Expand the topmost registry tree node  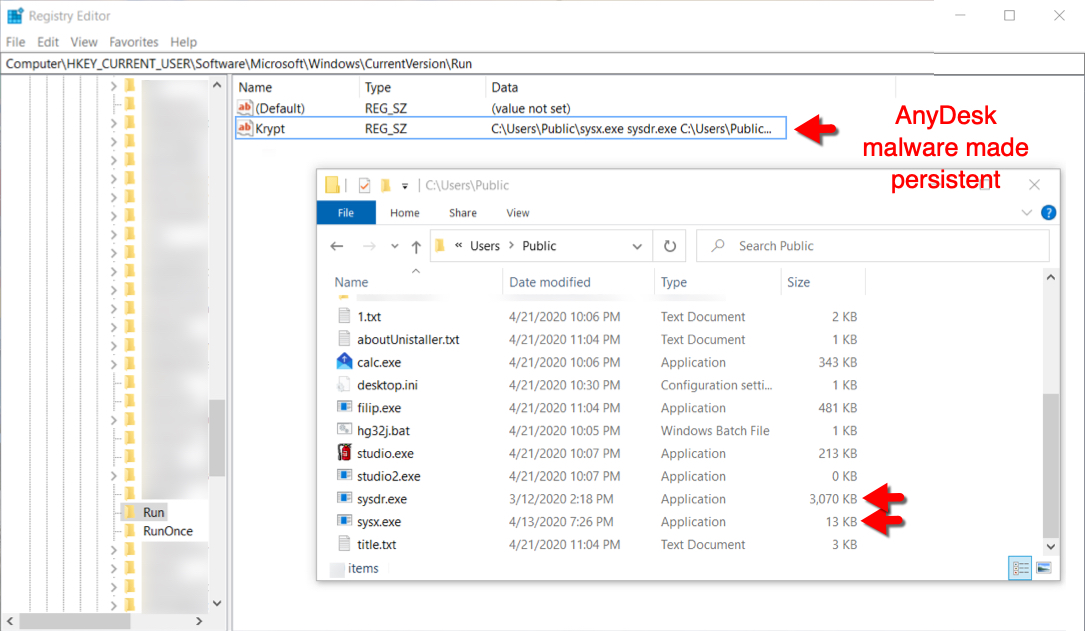point(114,86)
